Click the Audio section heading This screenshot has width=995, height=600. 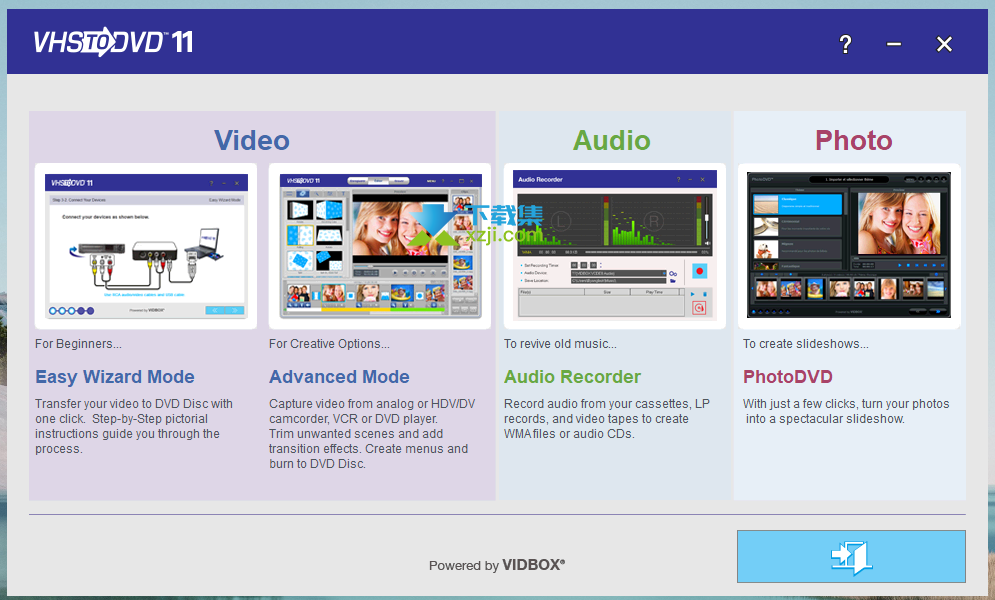tap(612, 140)
